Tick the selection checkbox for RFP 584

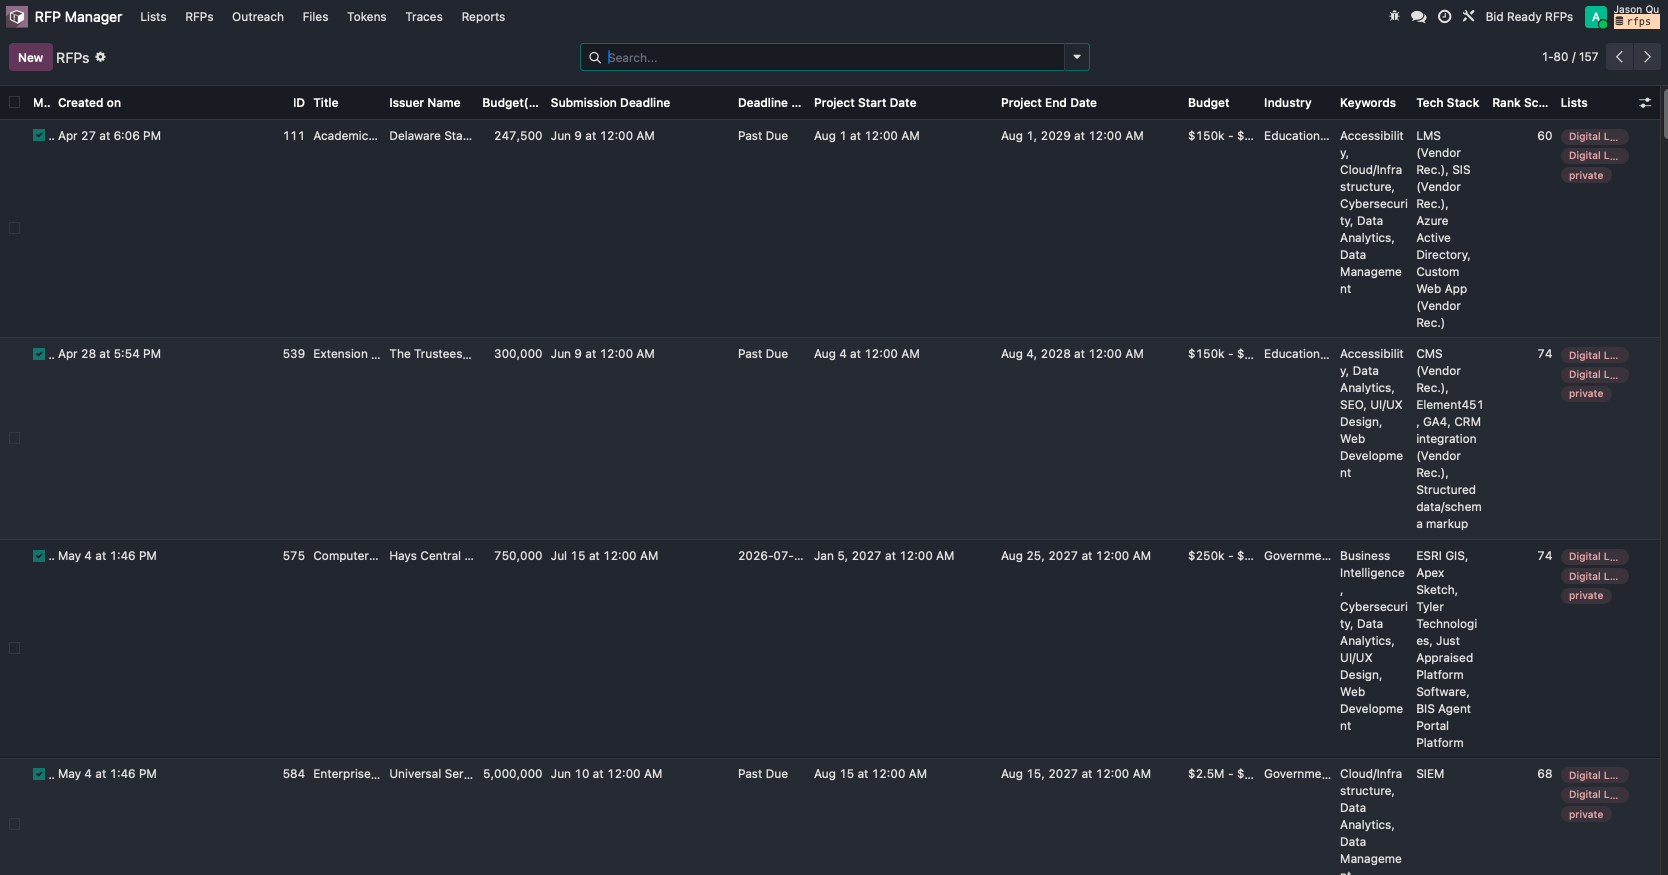click(14, 824)
